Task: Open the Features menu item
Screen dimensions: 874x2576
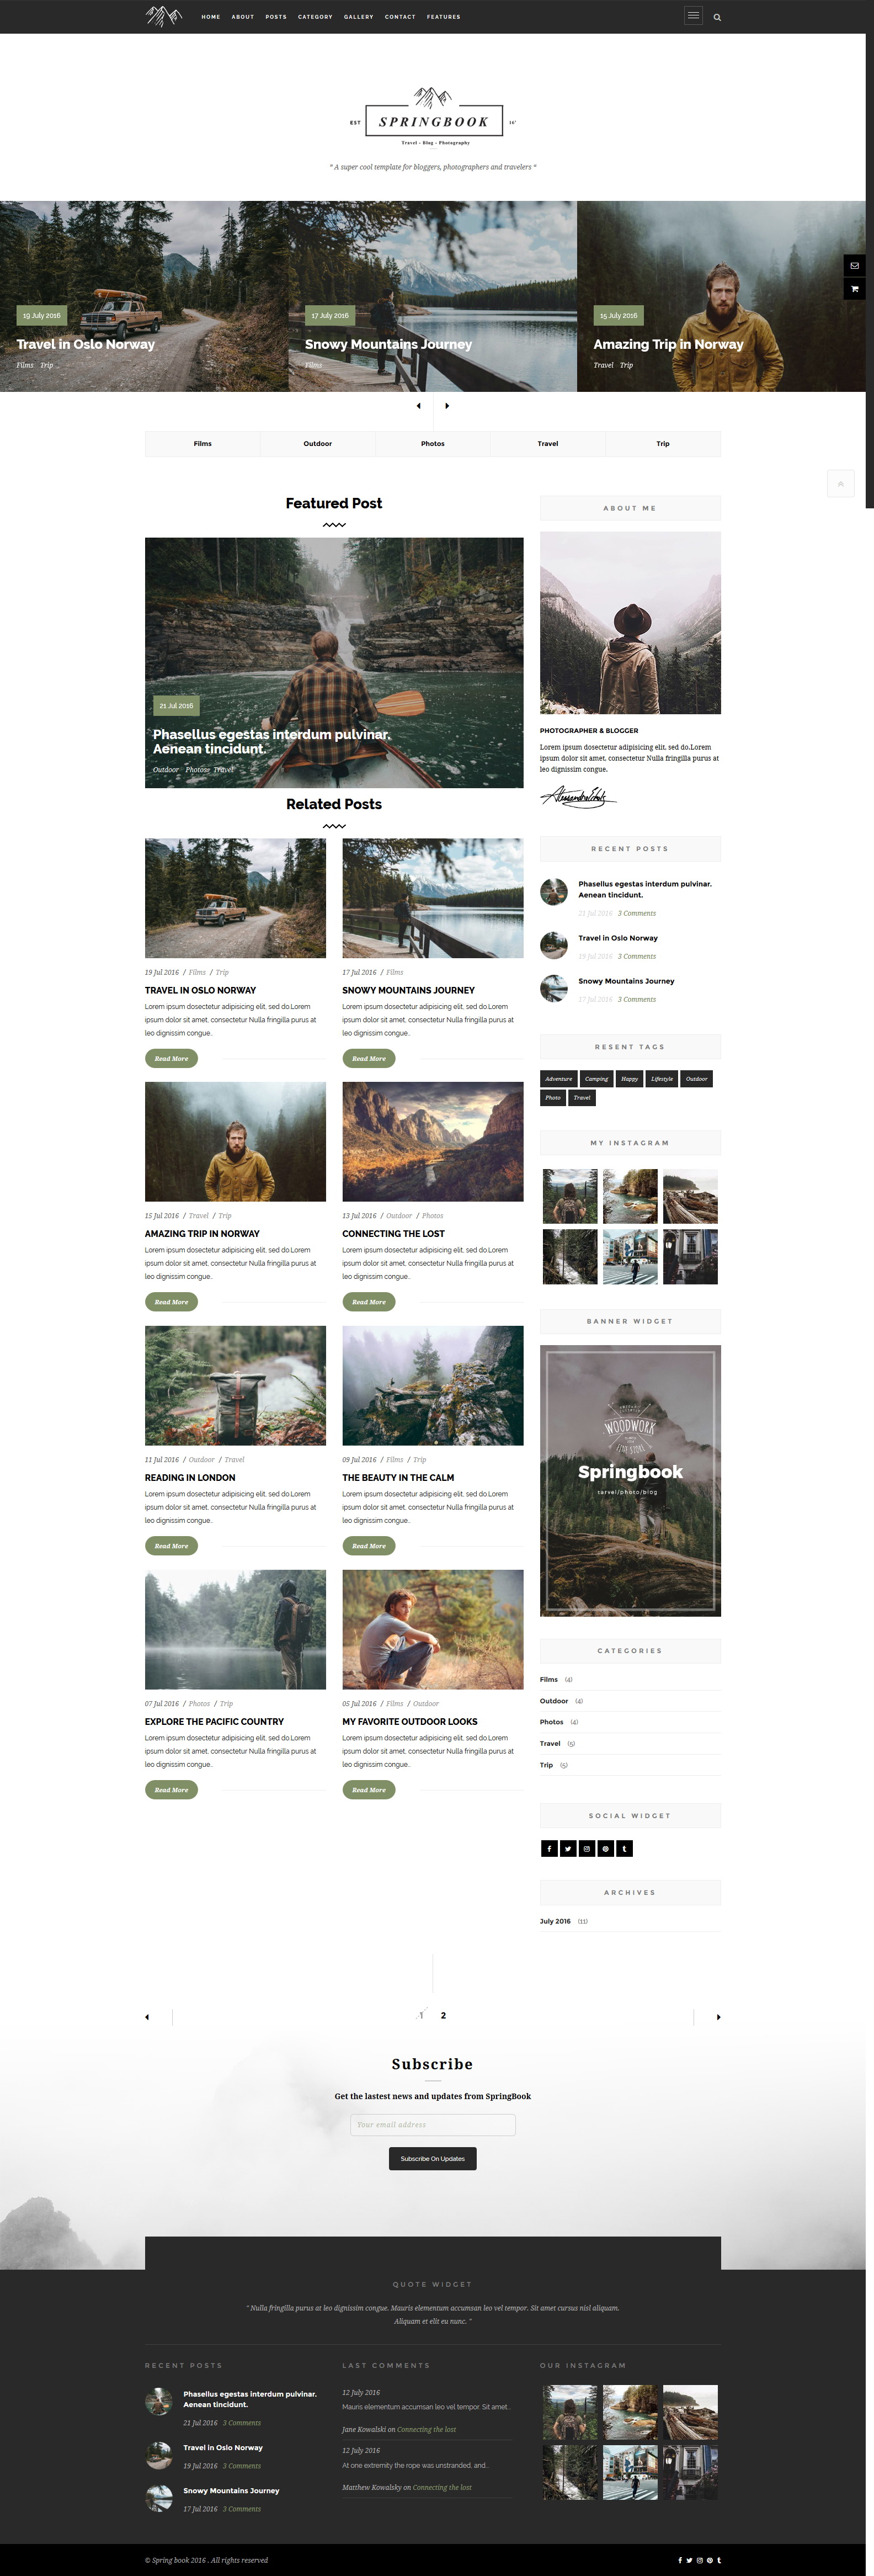Action: 443,17
